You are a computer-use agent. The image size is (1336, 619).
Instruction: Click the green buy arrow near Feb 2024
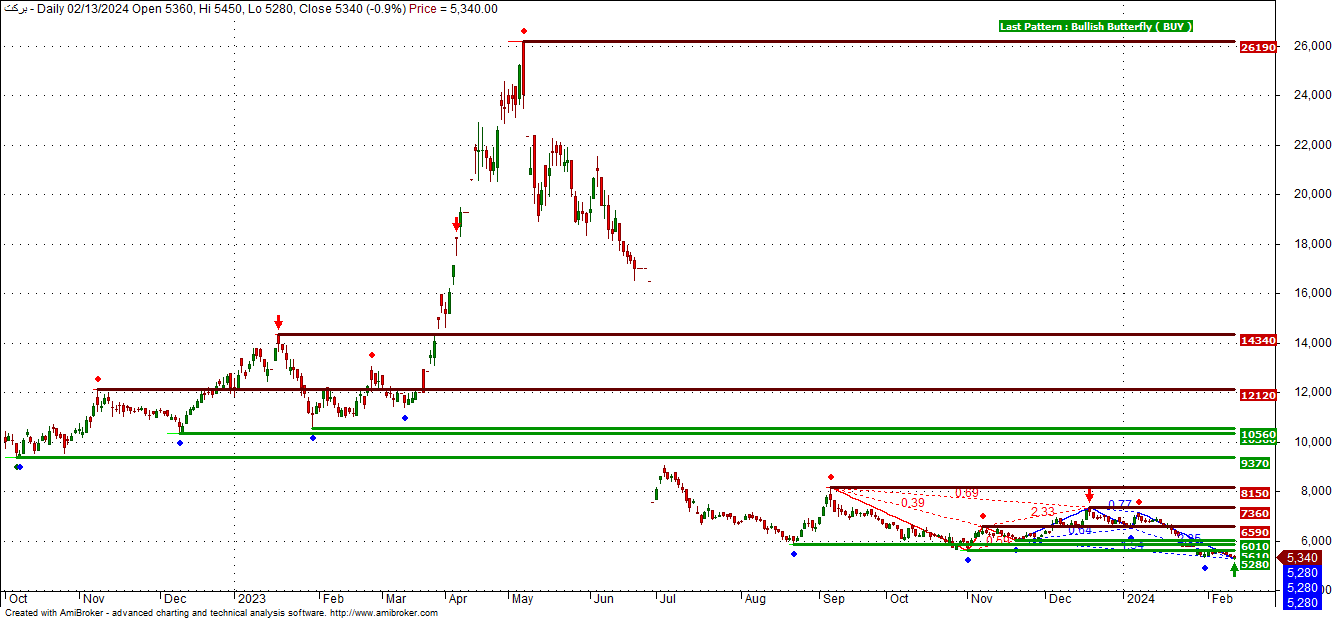point(1234,569)
